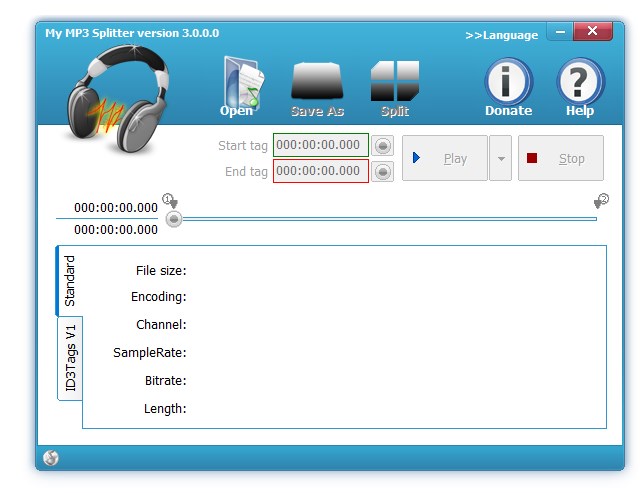Click upper time readout beside slider
Image resolution: width=643 pixels, height=493 pixels.
point(116,208)
